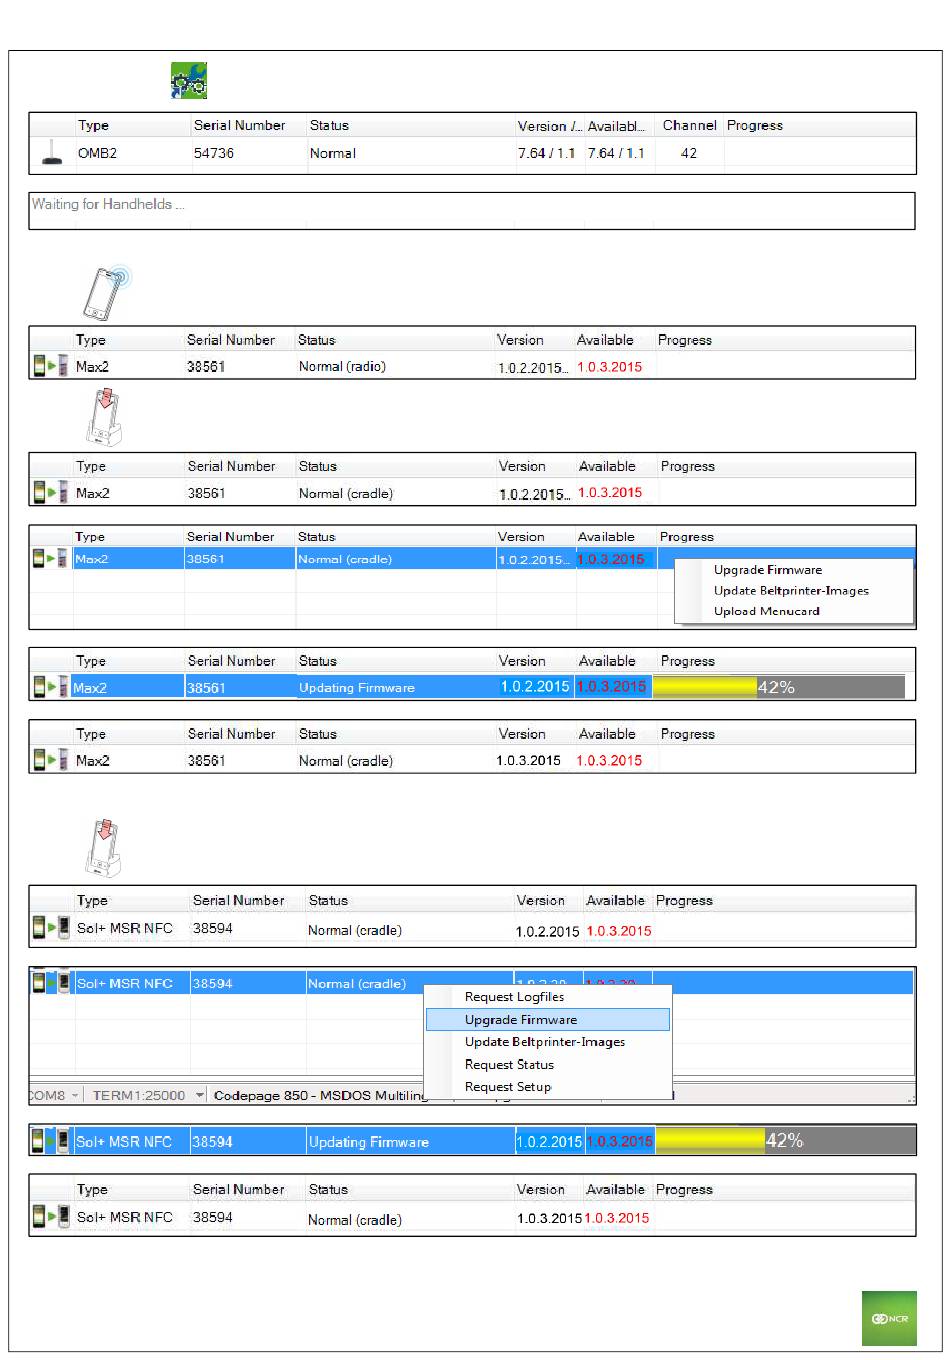Viewport: 950px width, 1360px height.
Task: Select the OMB2 type cell
Action: (97, 153)
